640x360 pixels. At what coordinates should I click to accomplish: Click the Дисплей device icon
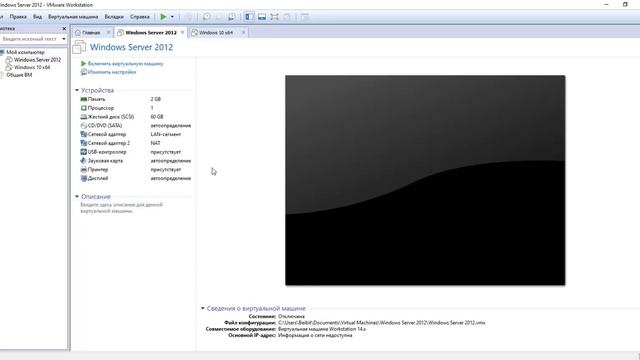(x=84, y=178)
